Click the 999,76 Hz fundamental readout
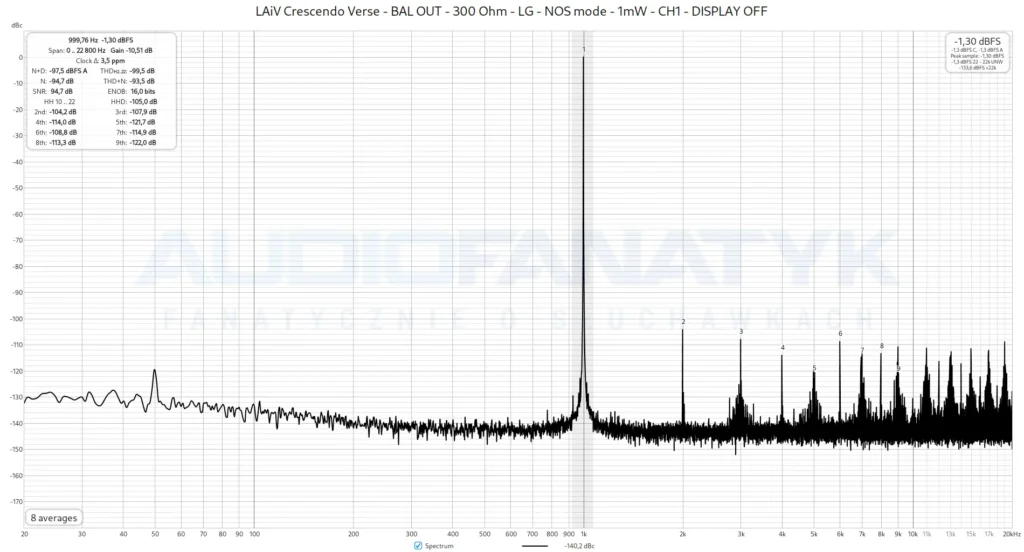This screenshot has width=1024, height=552. 83,40
